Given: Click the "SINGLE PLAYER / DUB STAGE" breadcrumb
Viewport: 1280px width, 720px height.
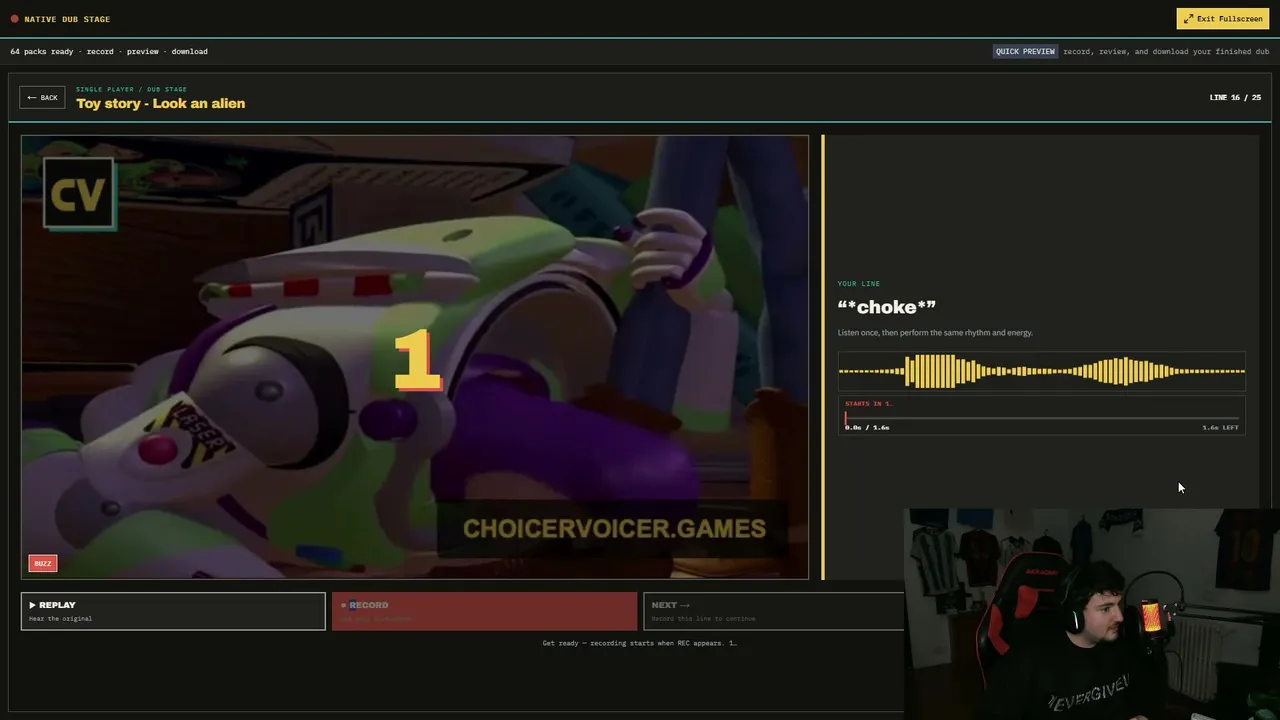Looking at the screenshot, I should pyautogui.click(x=131, y=89).
